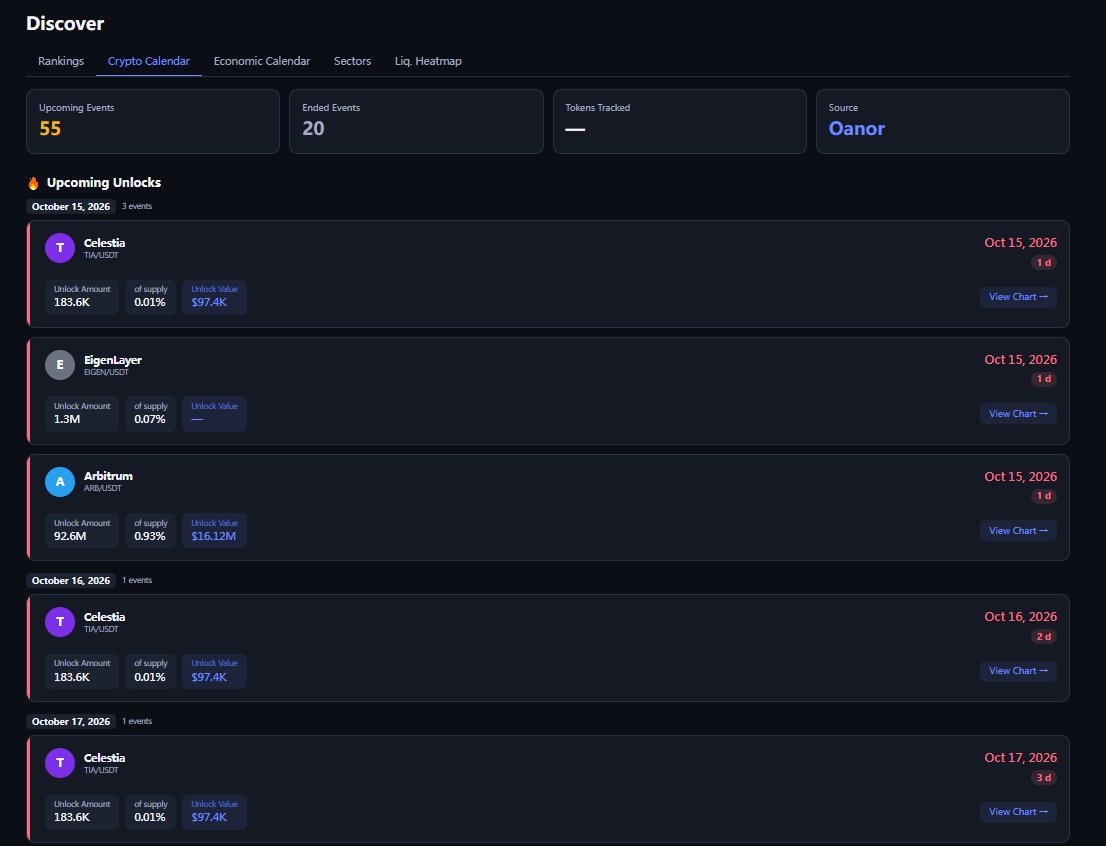Click the ARB/USDT pair label

(x=103, y=488)
